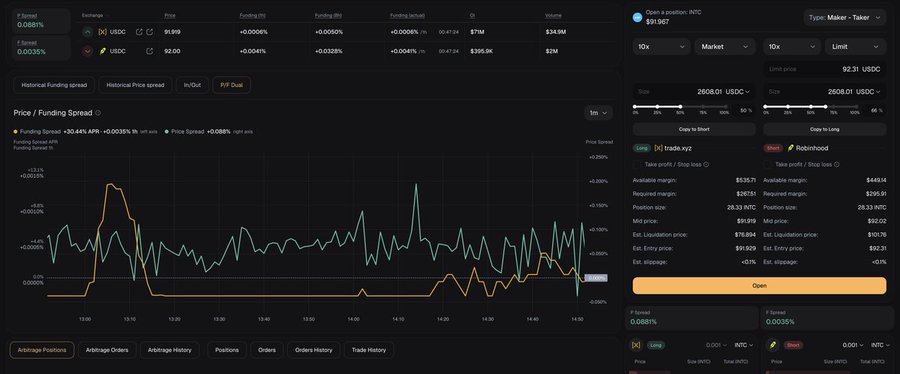Switch to Historical Price spread tab
Screen dimensions: 900x374
pos(135,85)
